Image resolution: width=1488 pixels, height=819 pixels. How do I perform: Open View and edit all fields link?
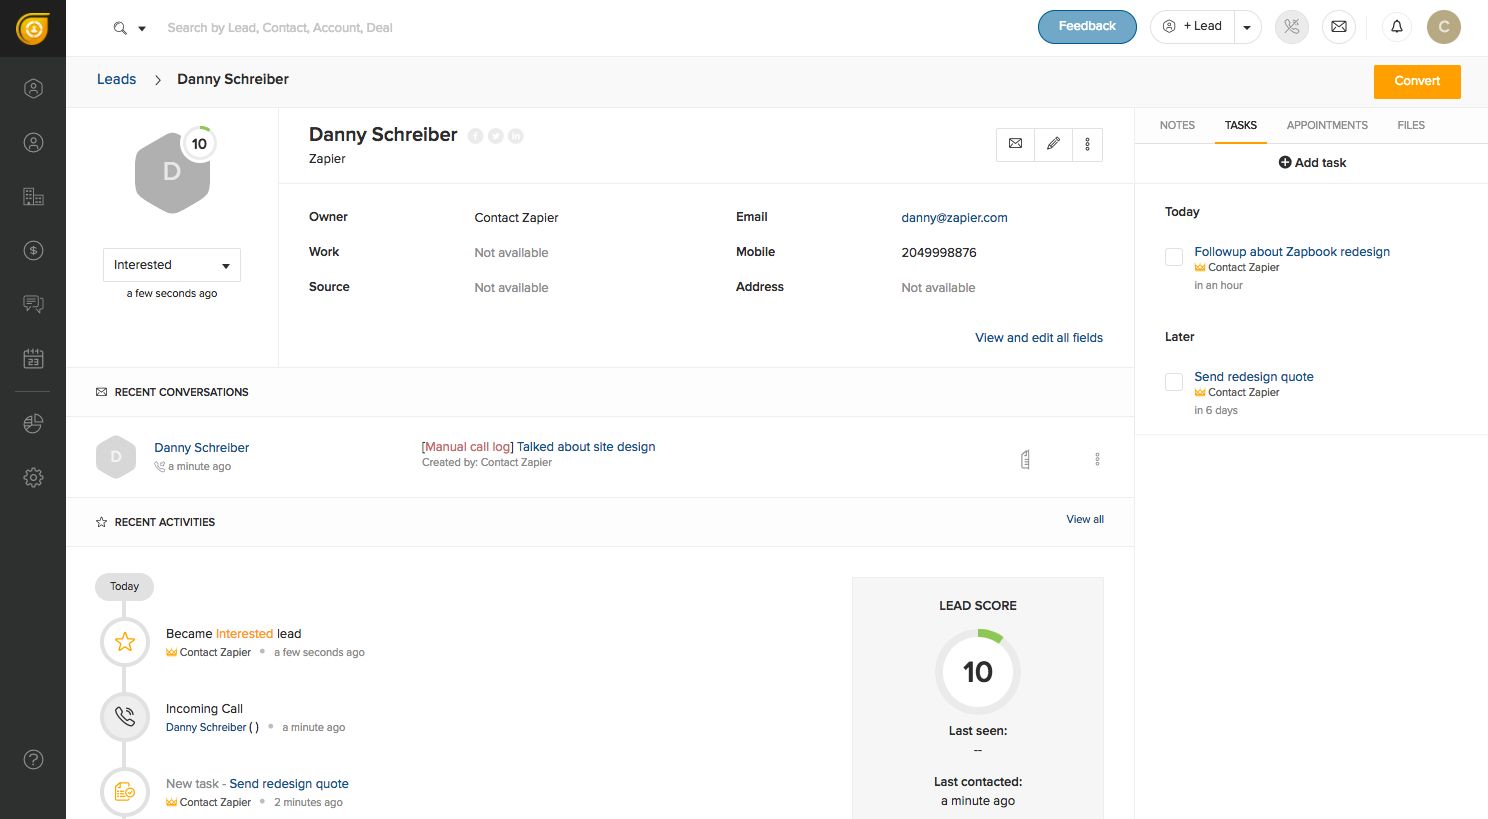1038,338
